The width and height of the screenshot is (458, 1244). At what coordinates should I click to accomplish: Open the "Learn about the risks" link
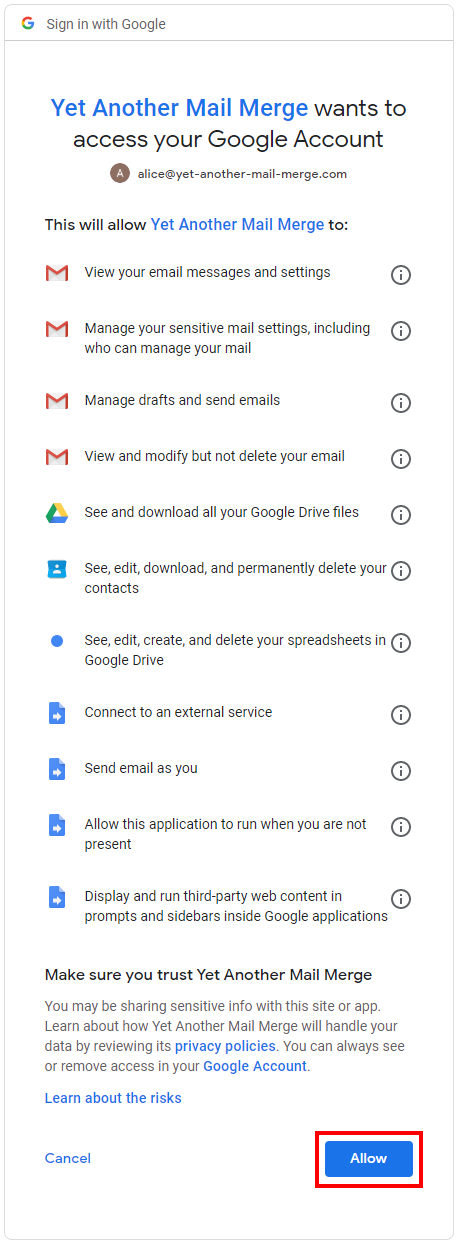point(113,1098)
